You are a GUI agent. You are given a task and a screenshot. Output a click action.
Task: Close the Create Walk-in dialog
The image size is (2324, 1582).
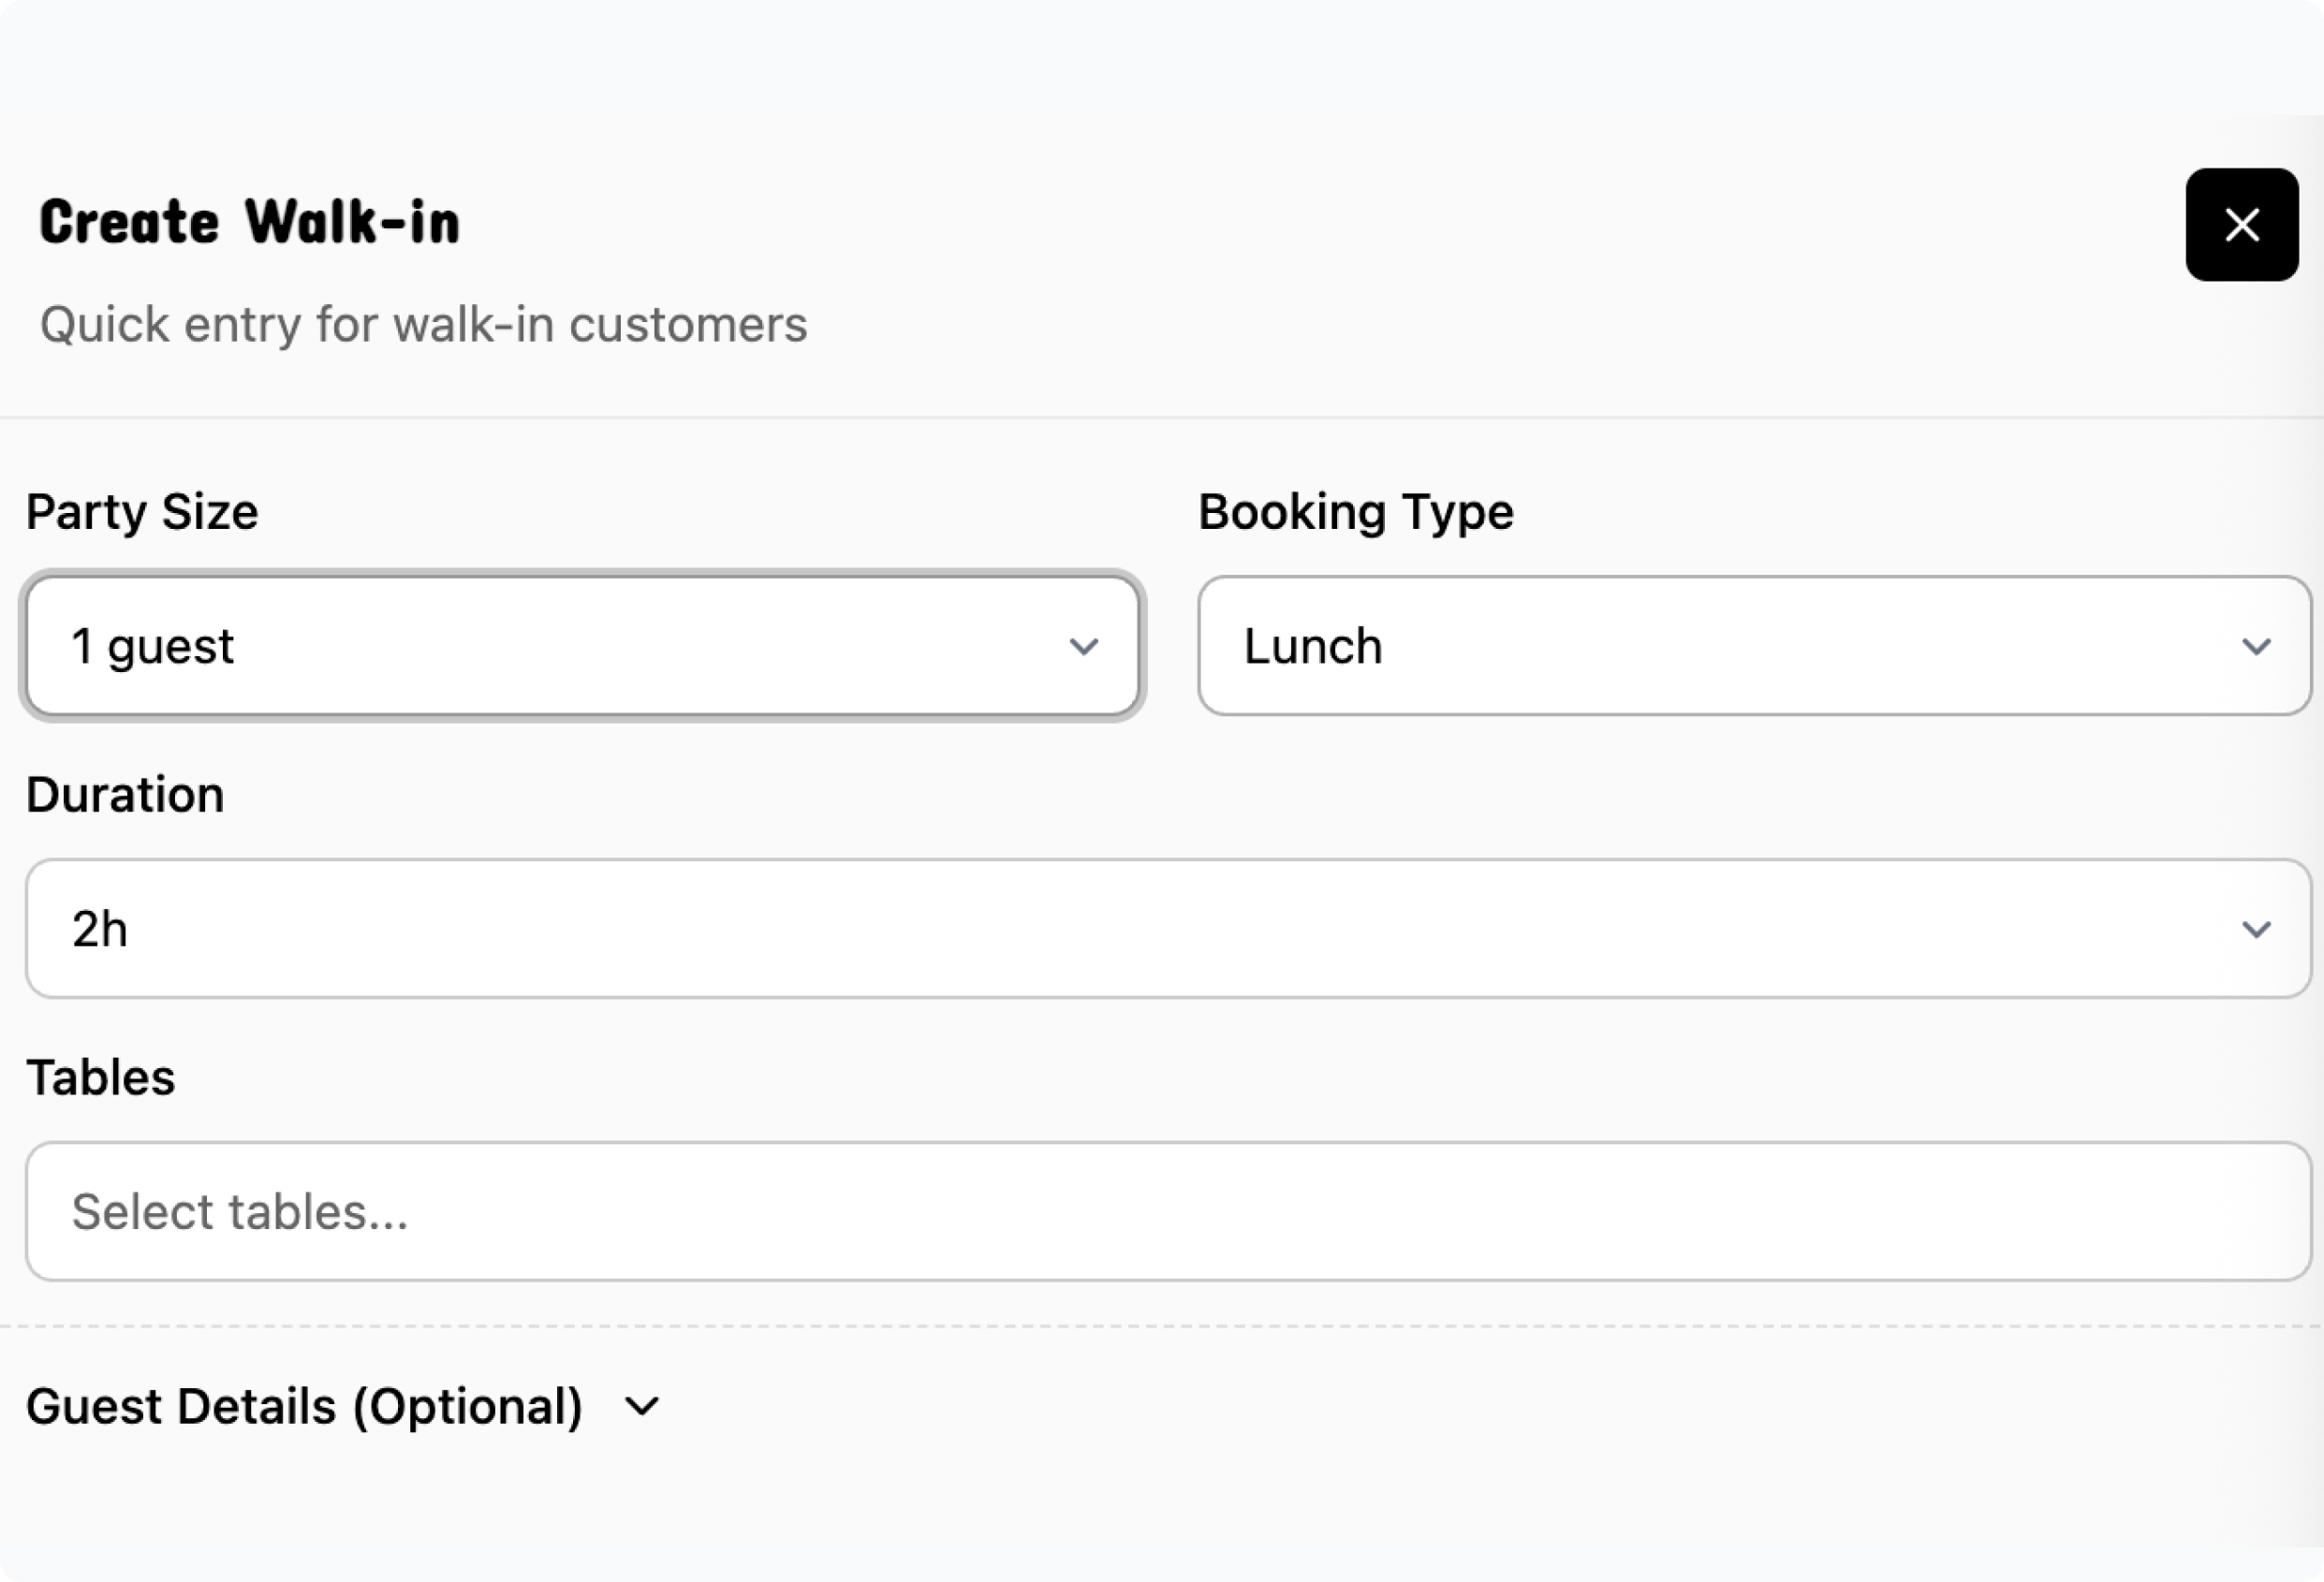[x=2241, y=225]
